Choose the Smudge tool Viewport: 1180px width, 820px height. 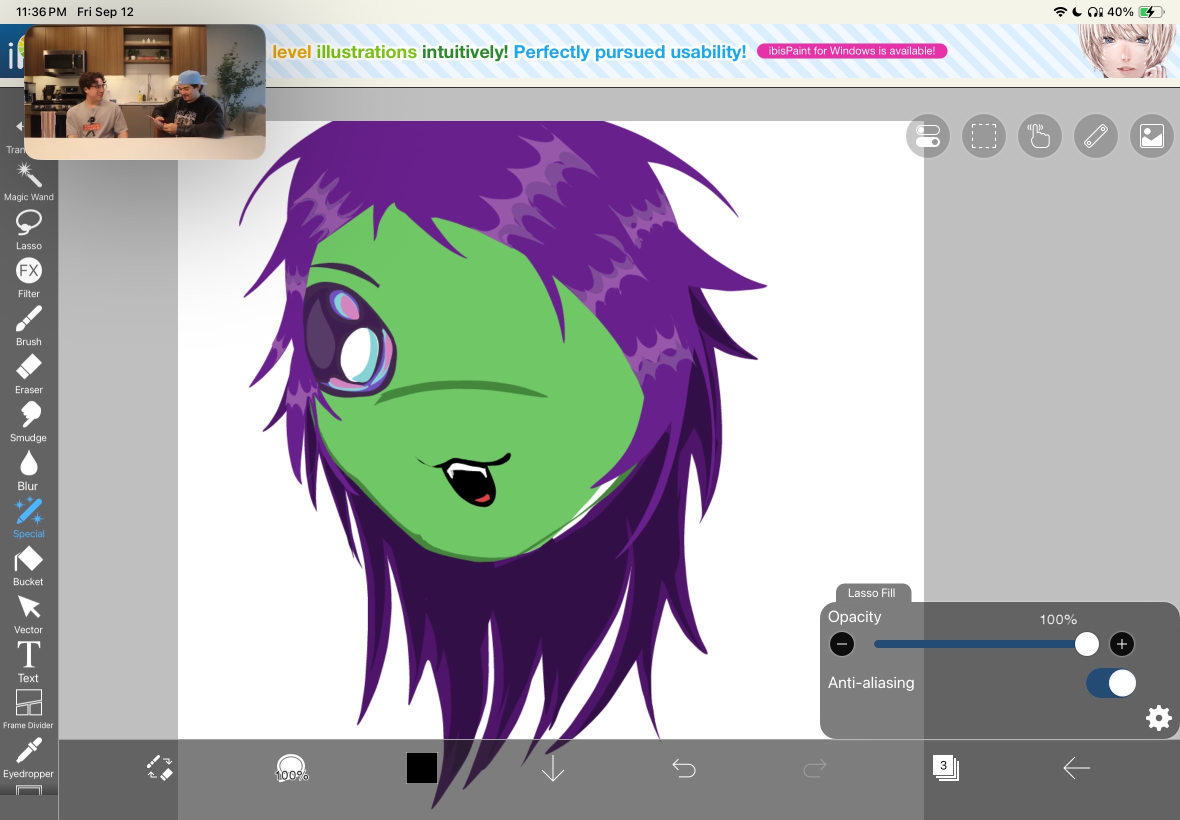tap(29, 423)
